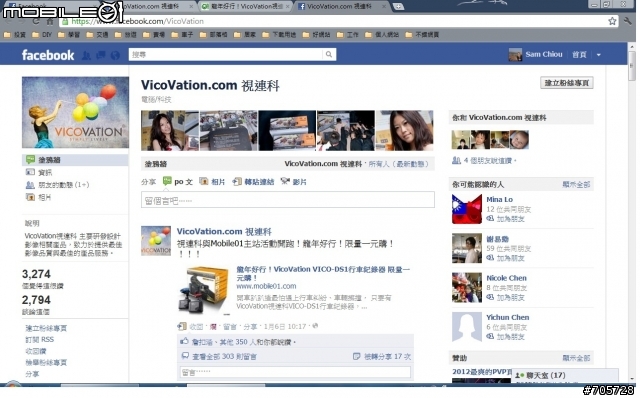Open the new tab button
The width and height of the screenshot is (640, 398).
398,6
